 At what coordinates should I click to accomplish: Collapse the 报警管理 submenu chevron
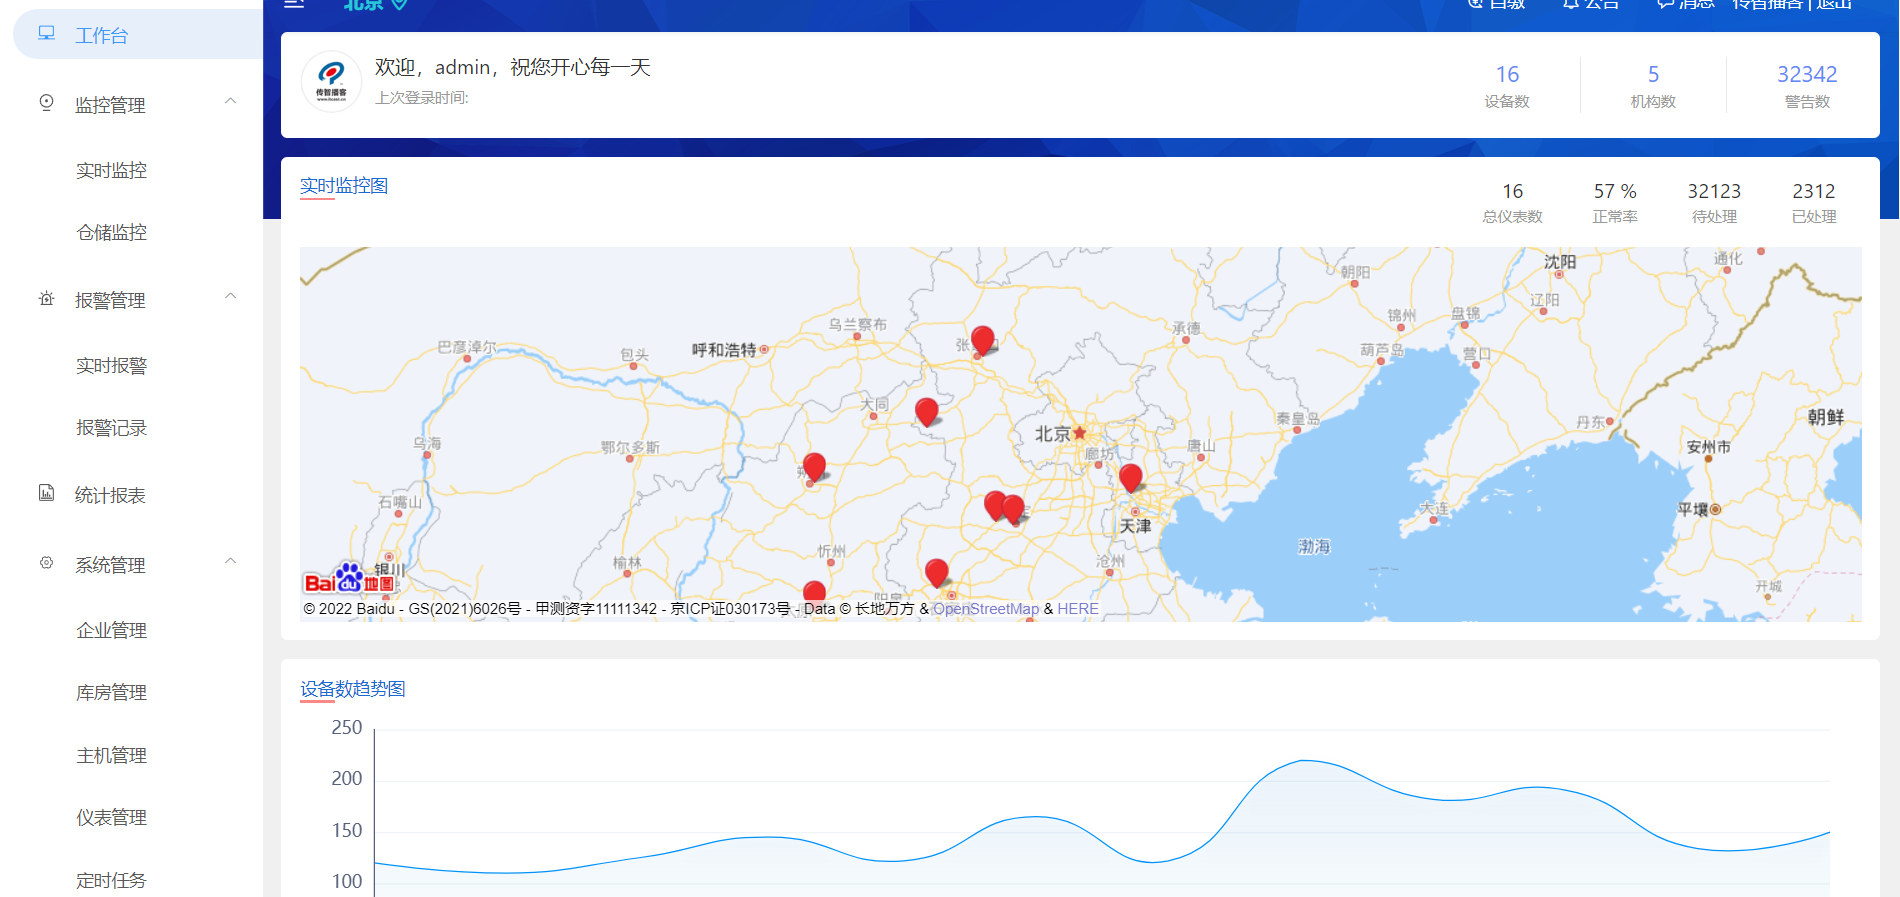point(231,296)
